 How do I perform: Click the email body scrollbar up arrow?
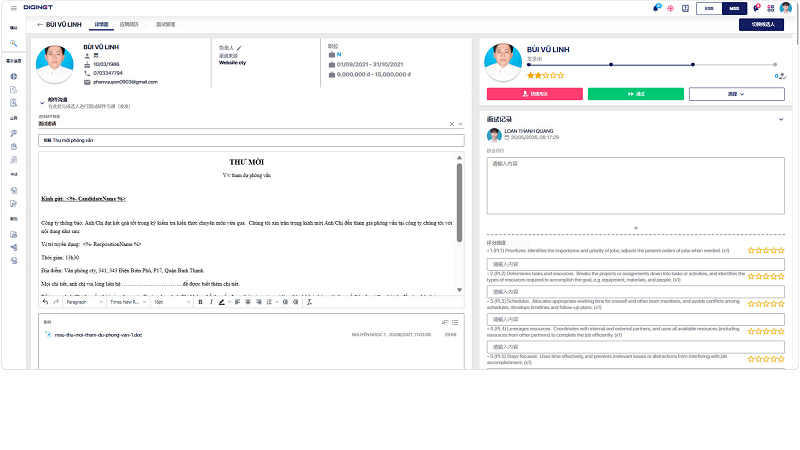[459, 158]
